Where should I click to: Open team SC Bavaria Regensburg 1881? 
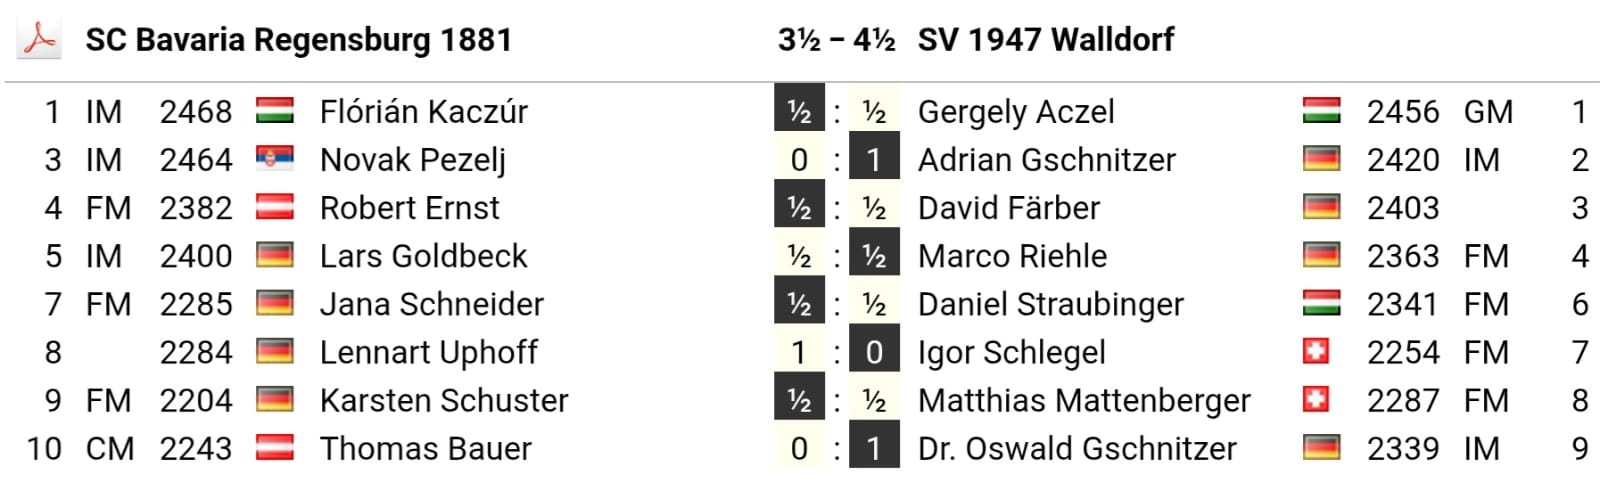click(x=298, y=40)
